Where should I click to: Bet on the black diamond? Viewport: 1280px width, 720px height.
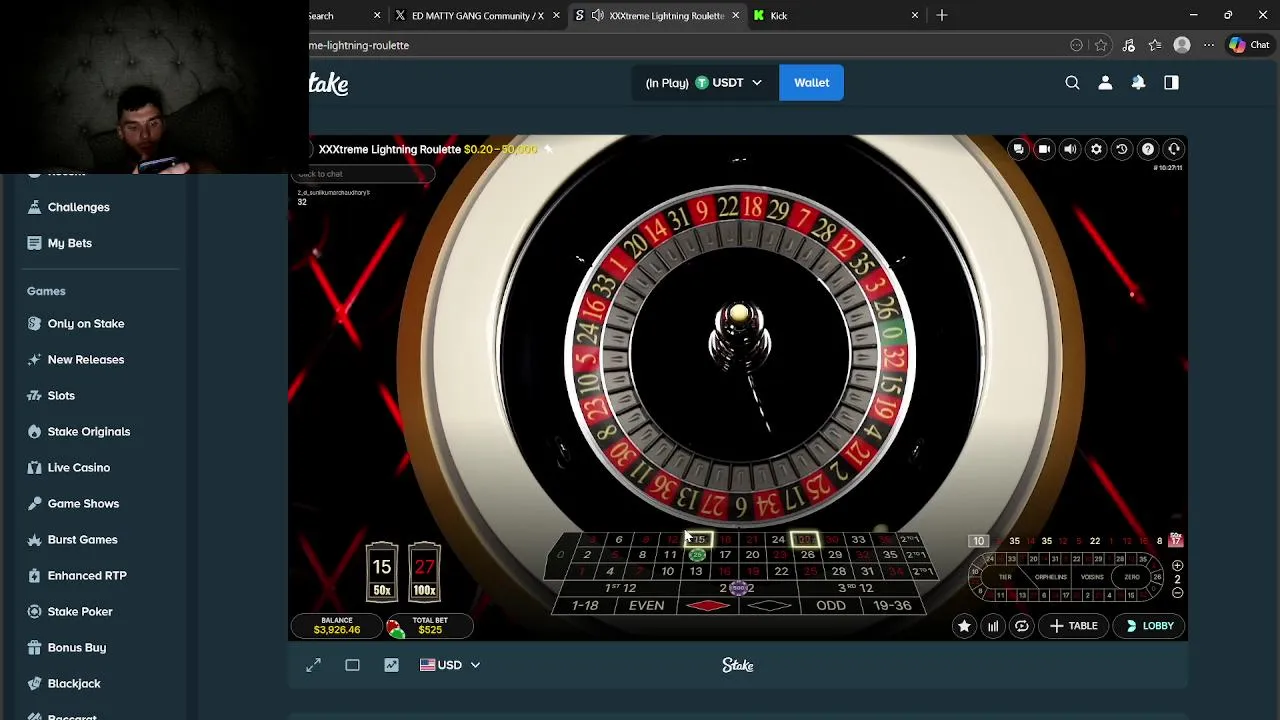click(x=769, y=606)
